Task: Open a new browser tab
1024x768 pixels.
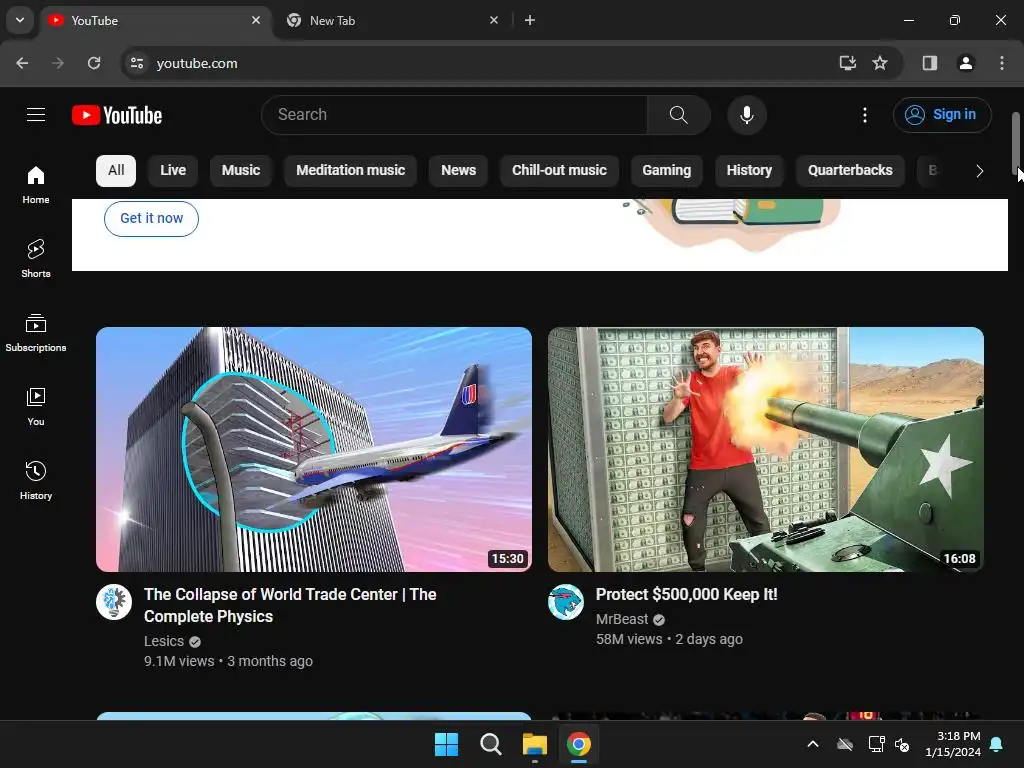Action: (530, 20)
